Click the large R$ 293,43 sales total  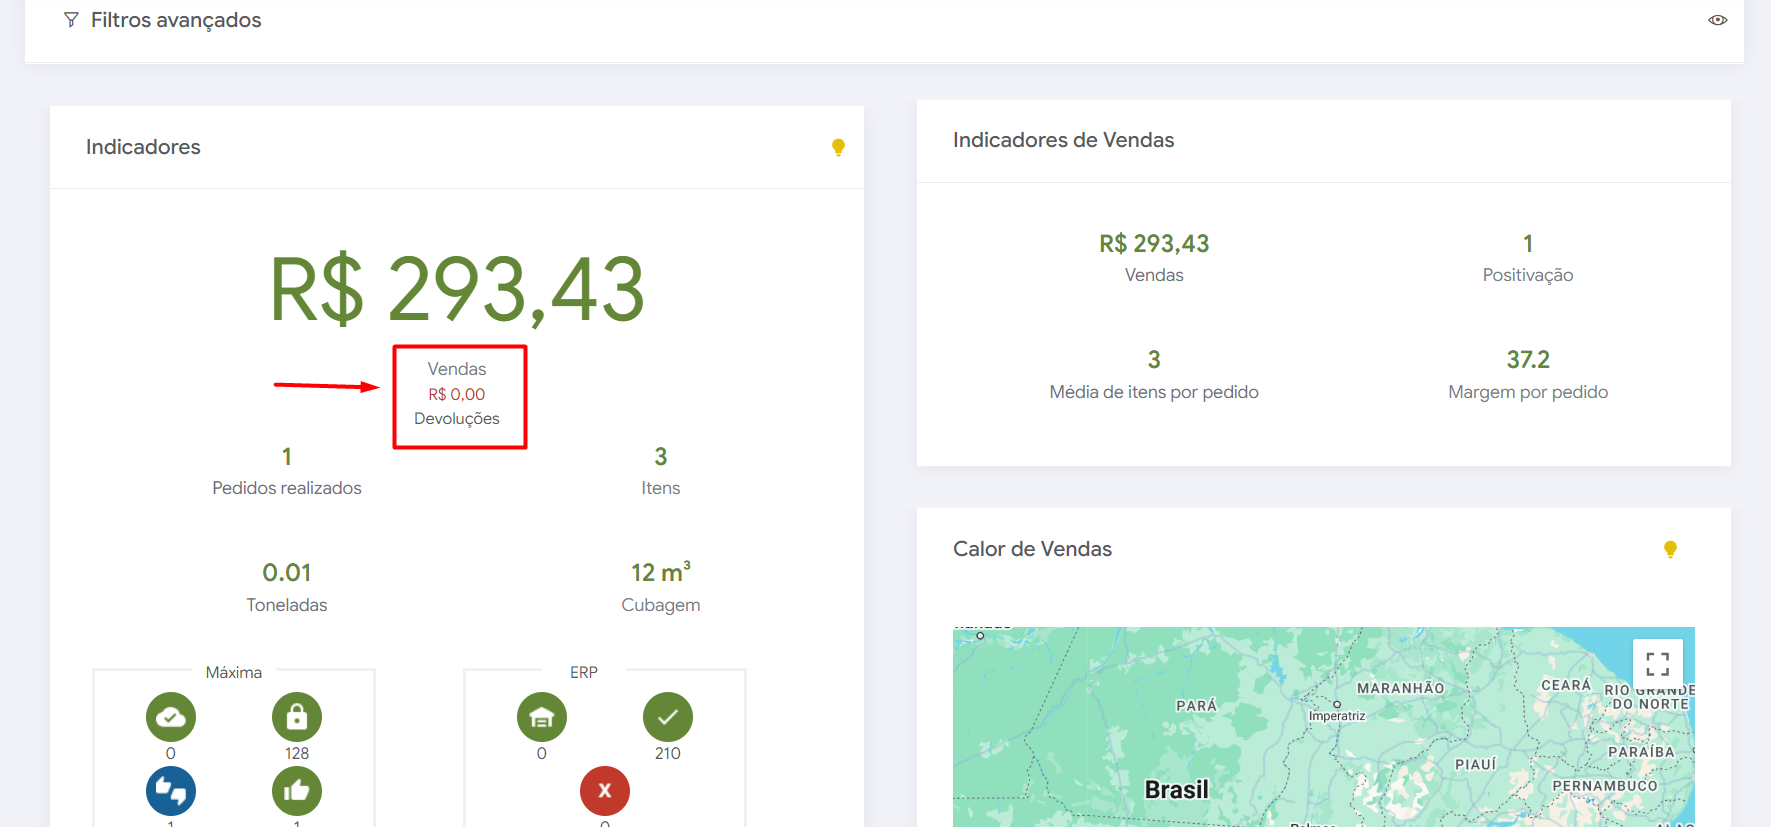[x=457, y=290]
